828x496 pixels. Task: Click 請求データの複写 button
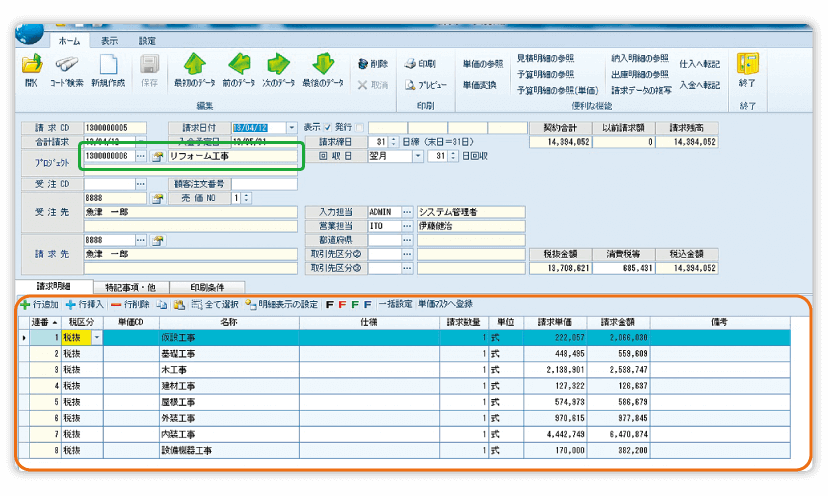coord(641,90)
